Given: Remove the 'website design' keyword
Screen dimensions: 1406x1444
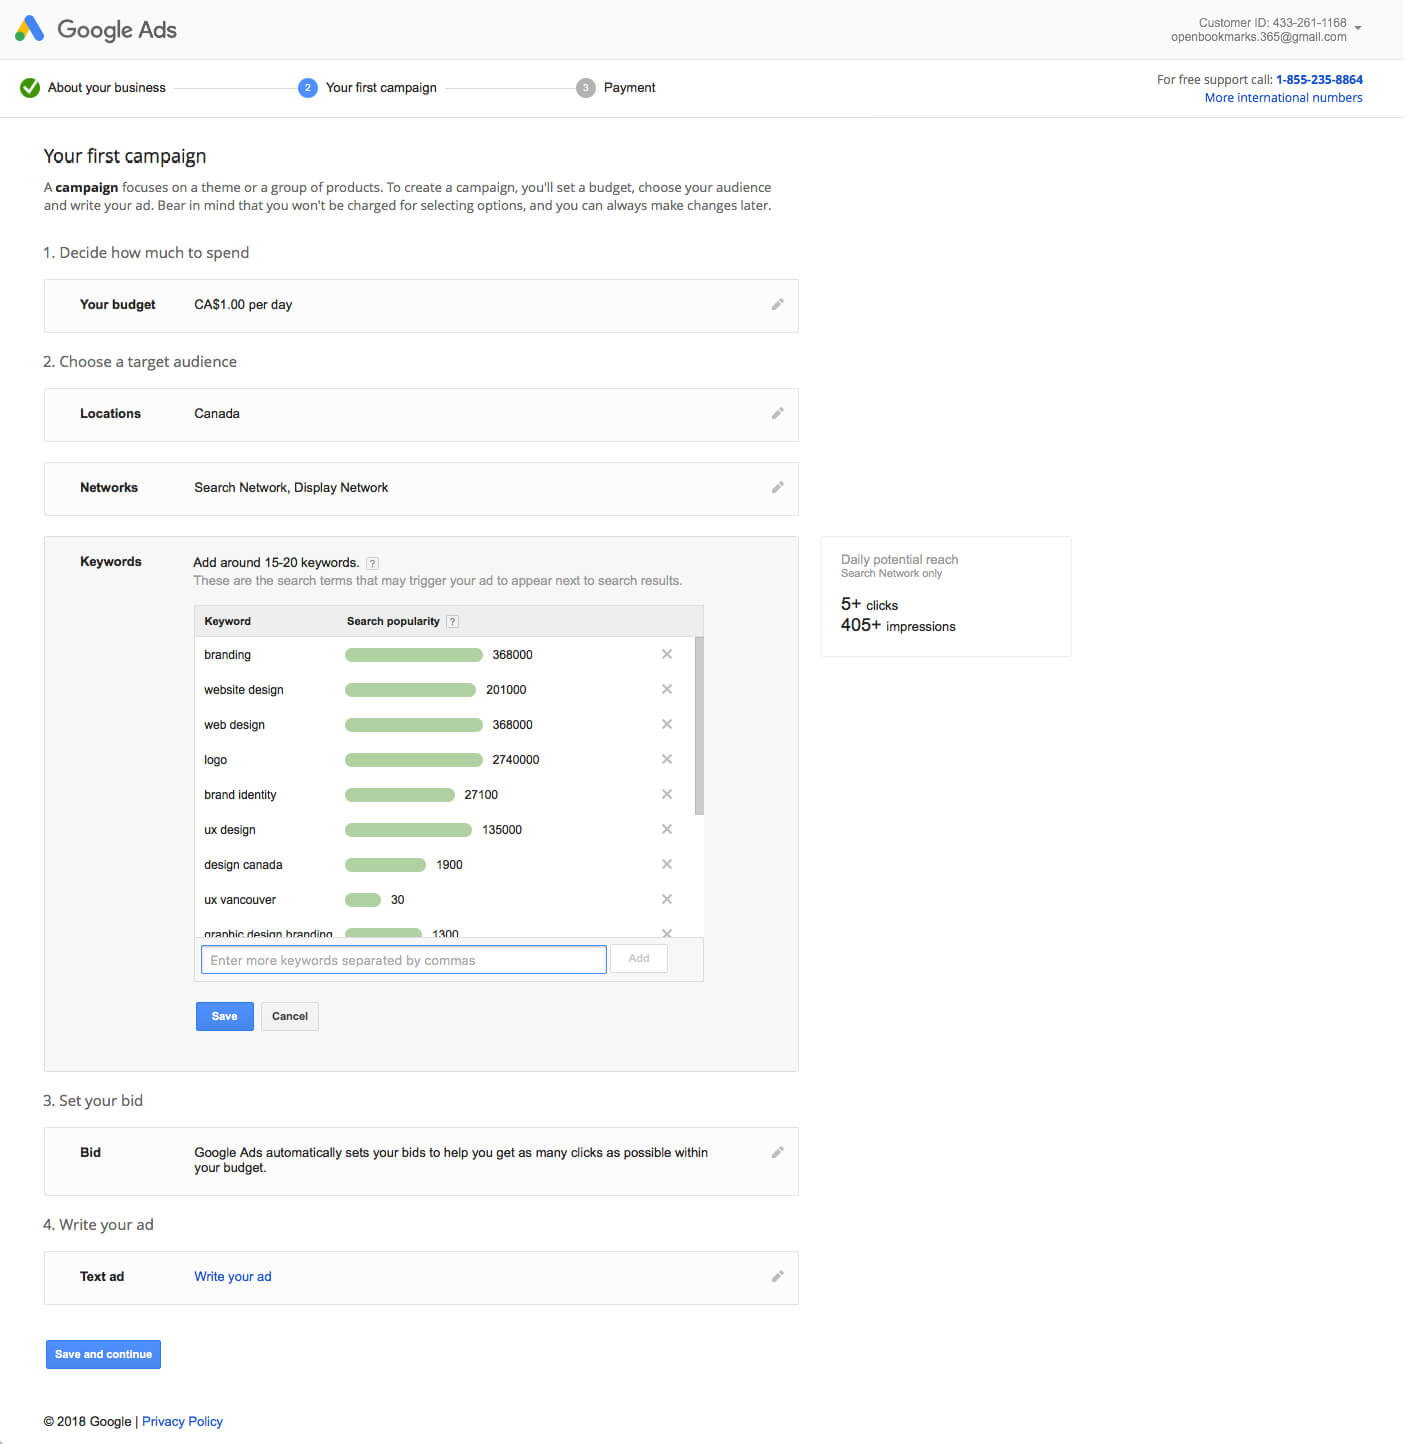Looking at the screenshot, I should click(x=667, y=689).
